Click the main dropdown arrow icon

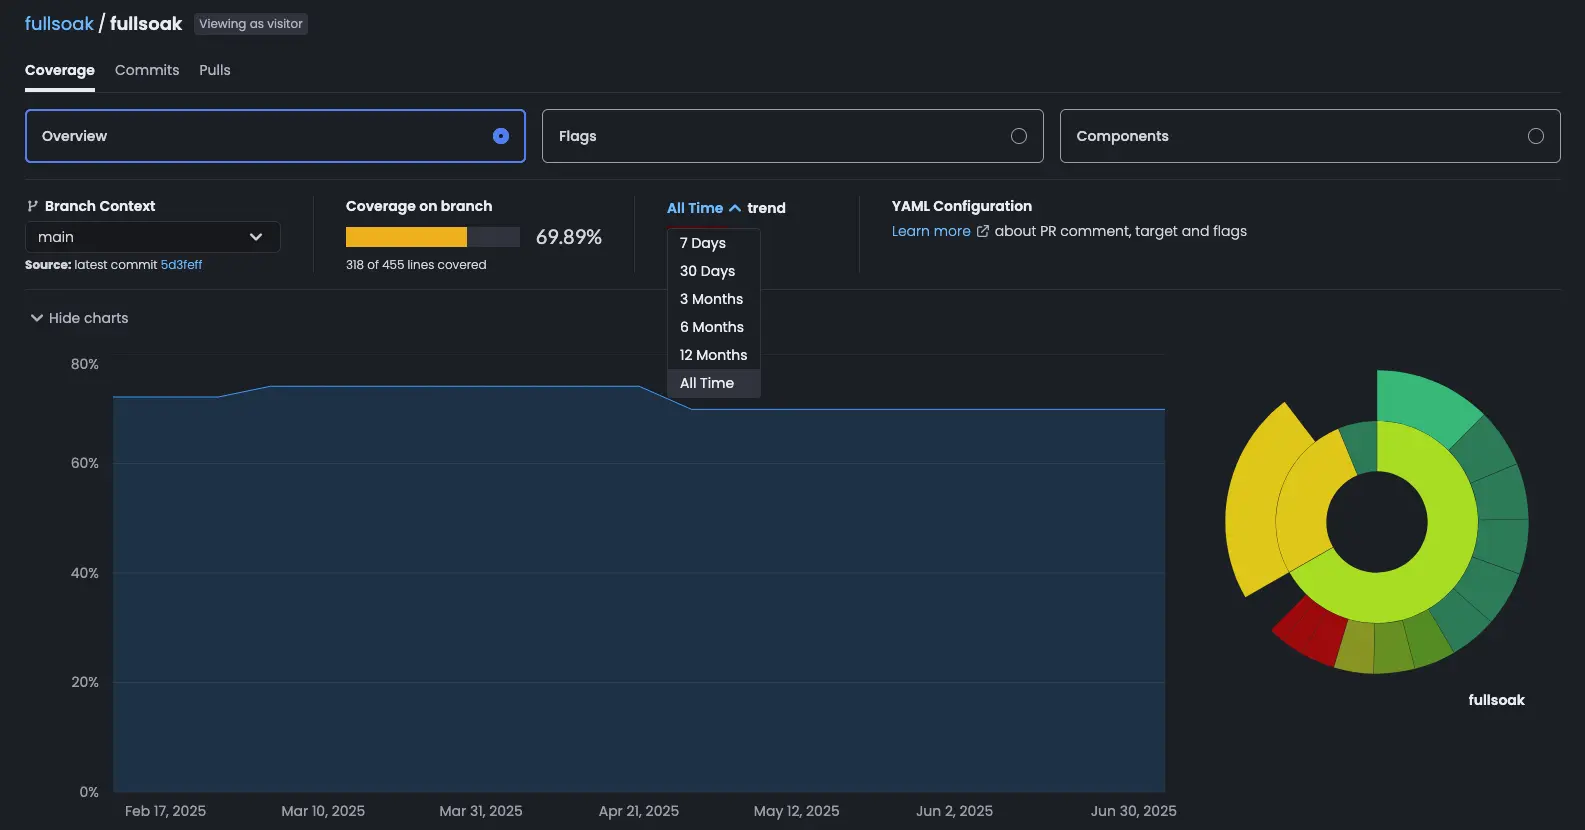[256, 237]
